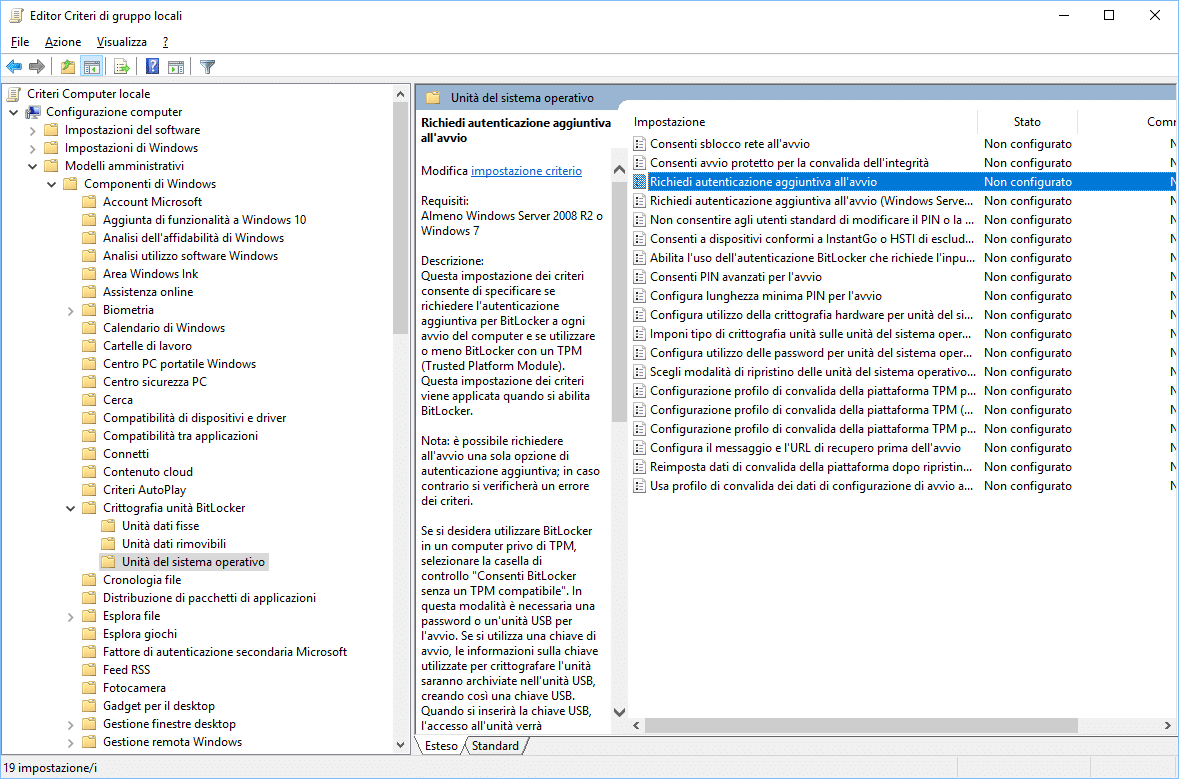Select Area Windows Ink in the tree
This screenshot has width=1179, height=779.
point(150,274)
